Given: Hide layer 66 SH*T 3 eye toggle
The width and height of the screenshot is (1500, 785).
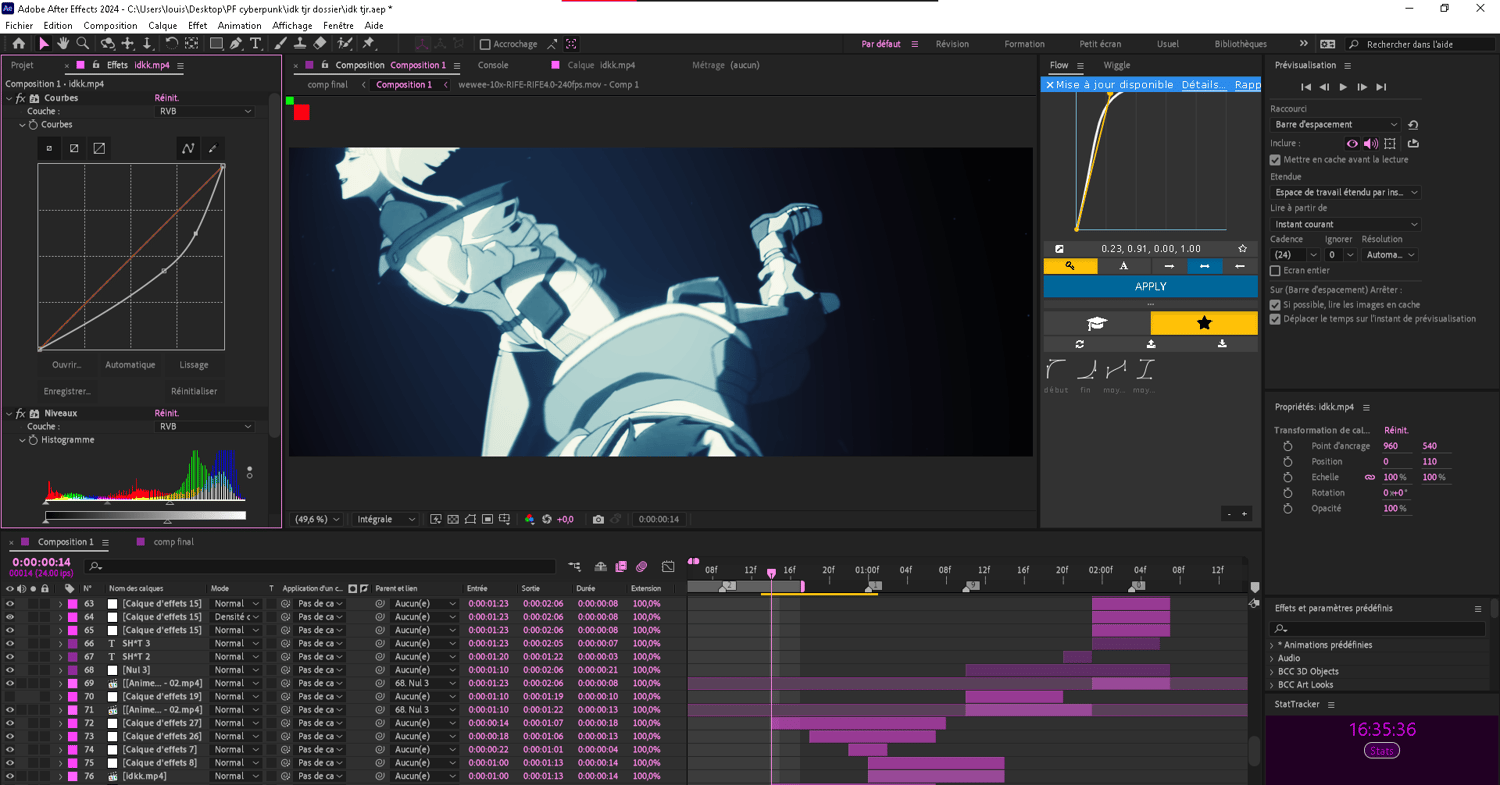Looking at the screenshot, I should coord(10,644).
